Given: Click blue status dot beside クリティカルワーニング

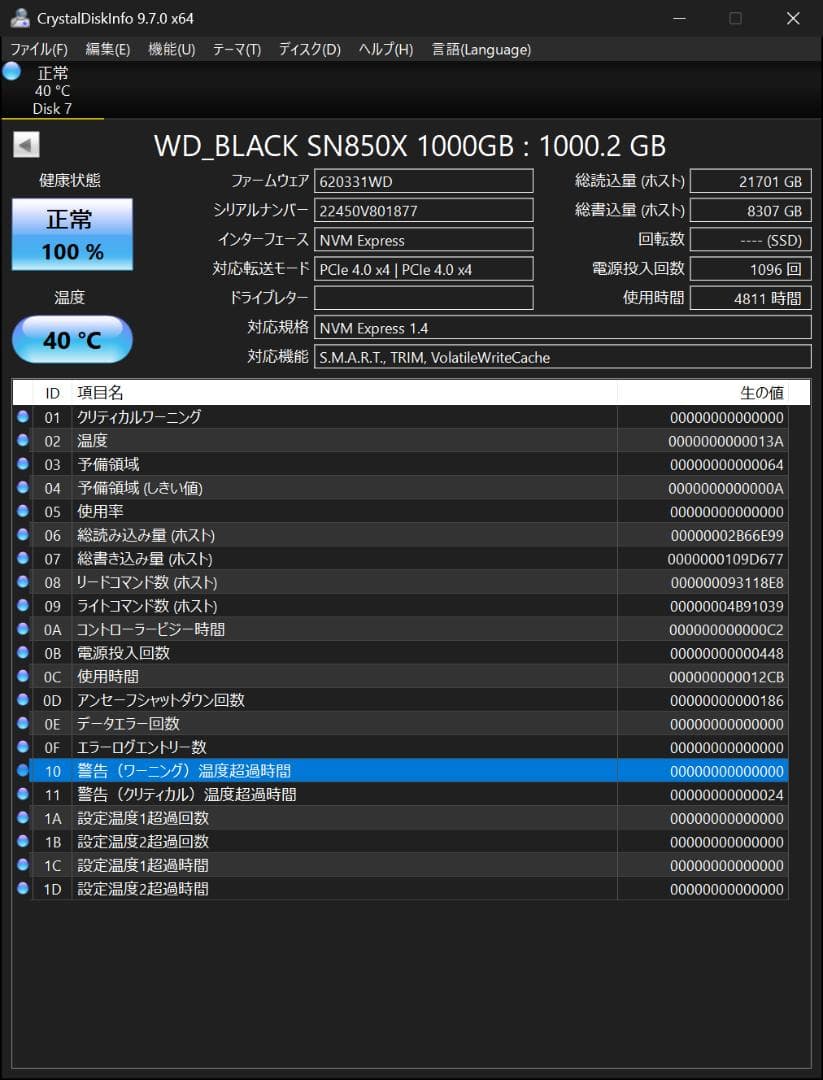Looking at the screenshot, I should [22, 417].
